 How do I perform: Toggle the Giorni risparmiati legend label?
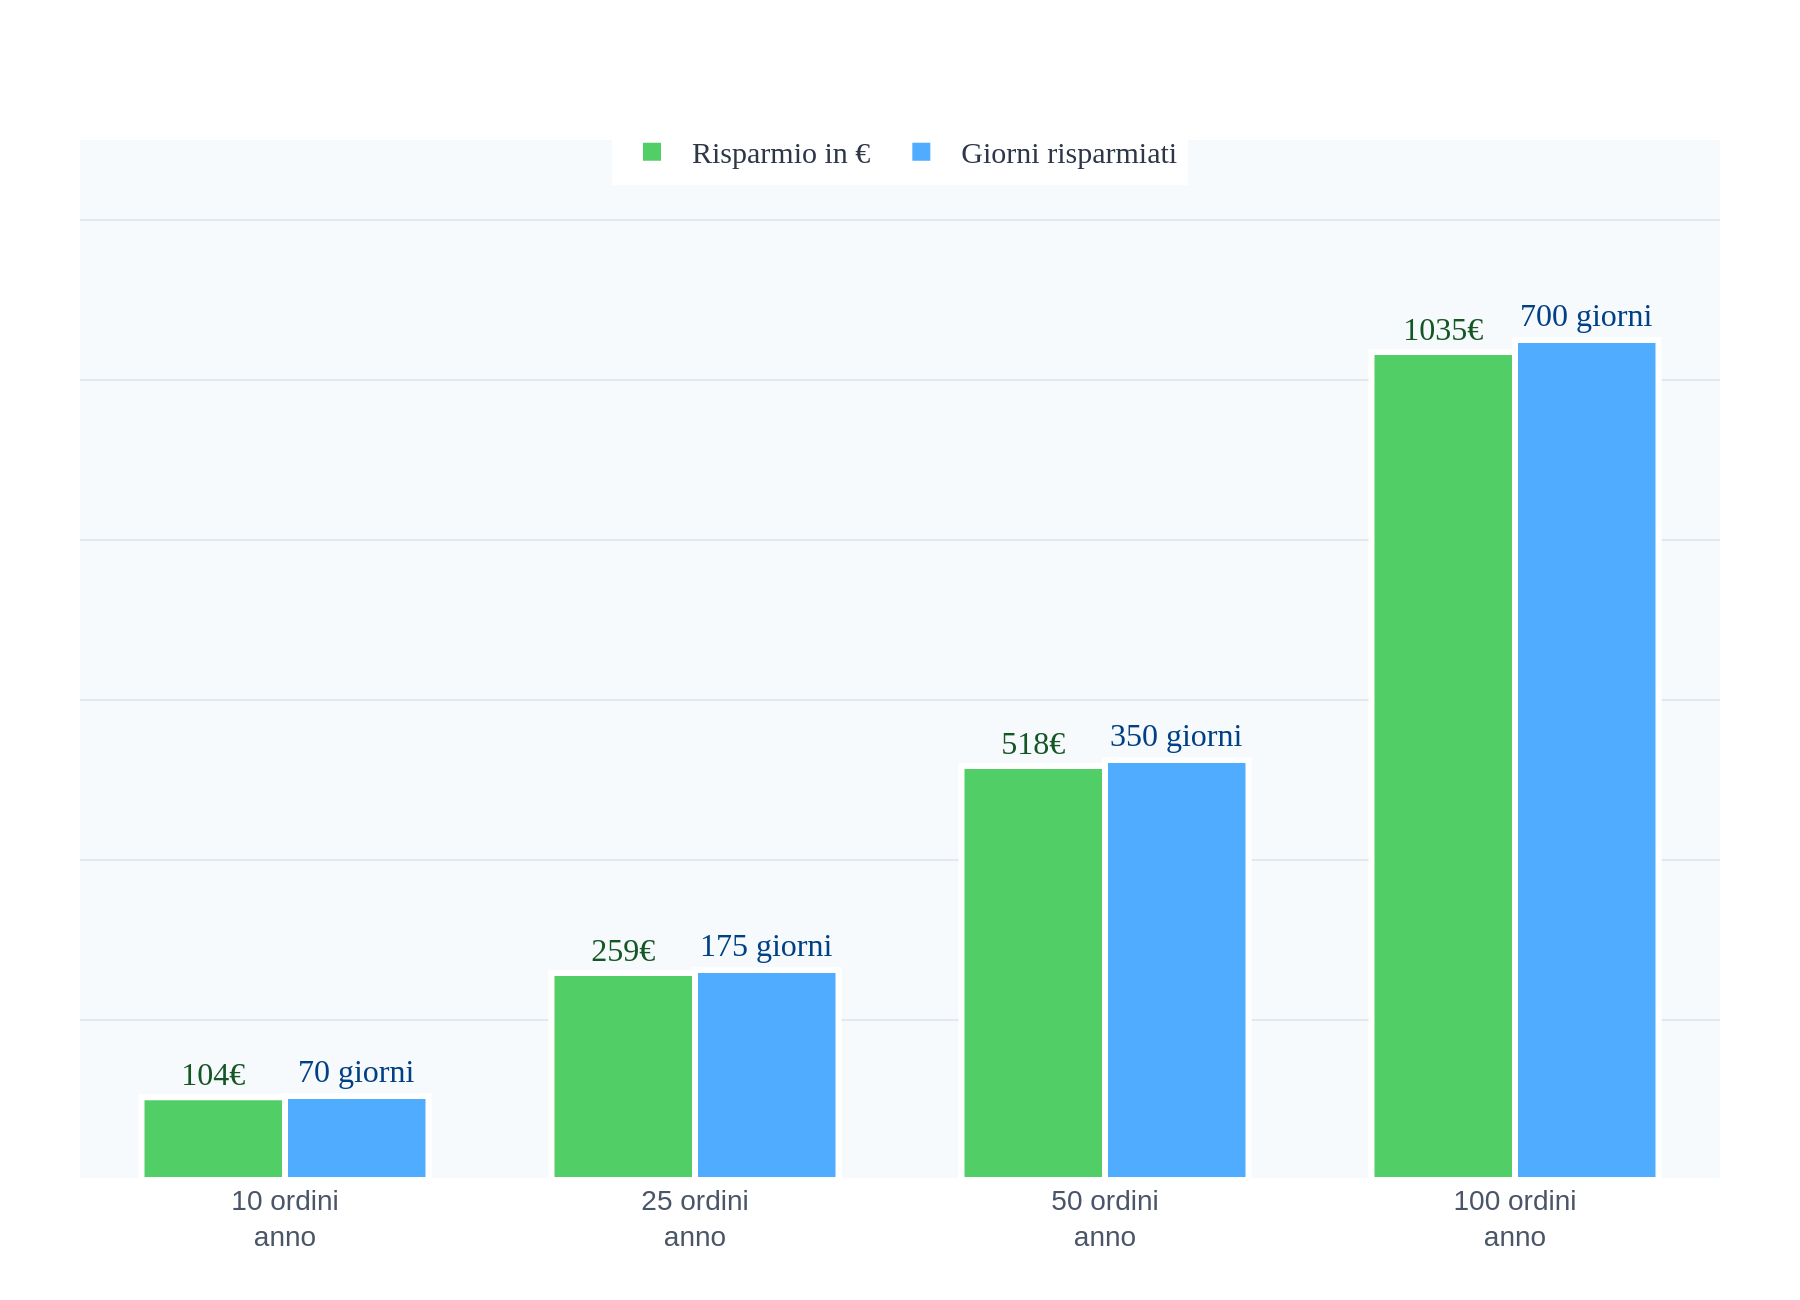[1068, 154]
